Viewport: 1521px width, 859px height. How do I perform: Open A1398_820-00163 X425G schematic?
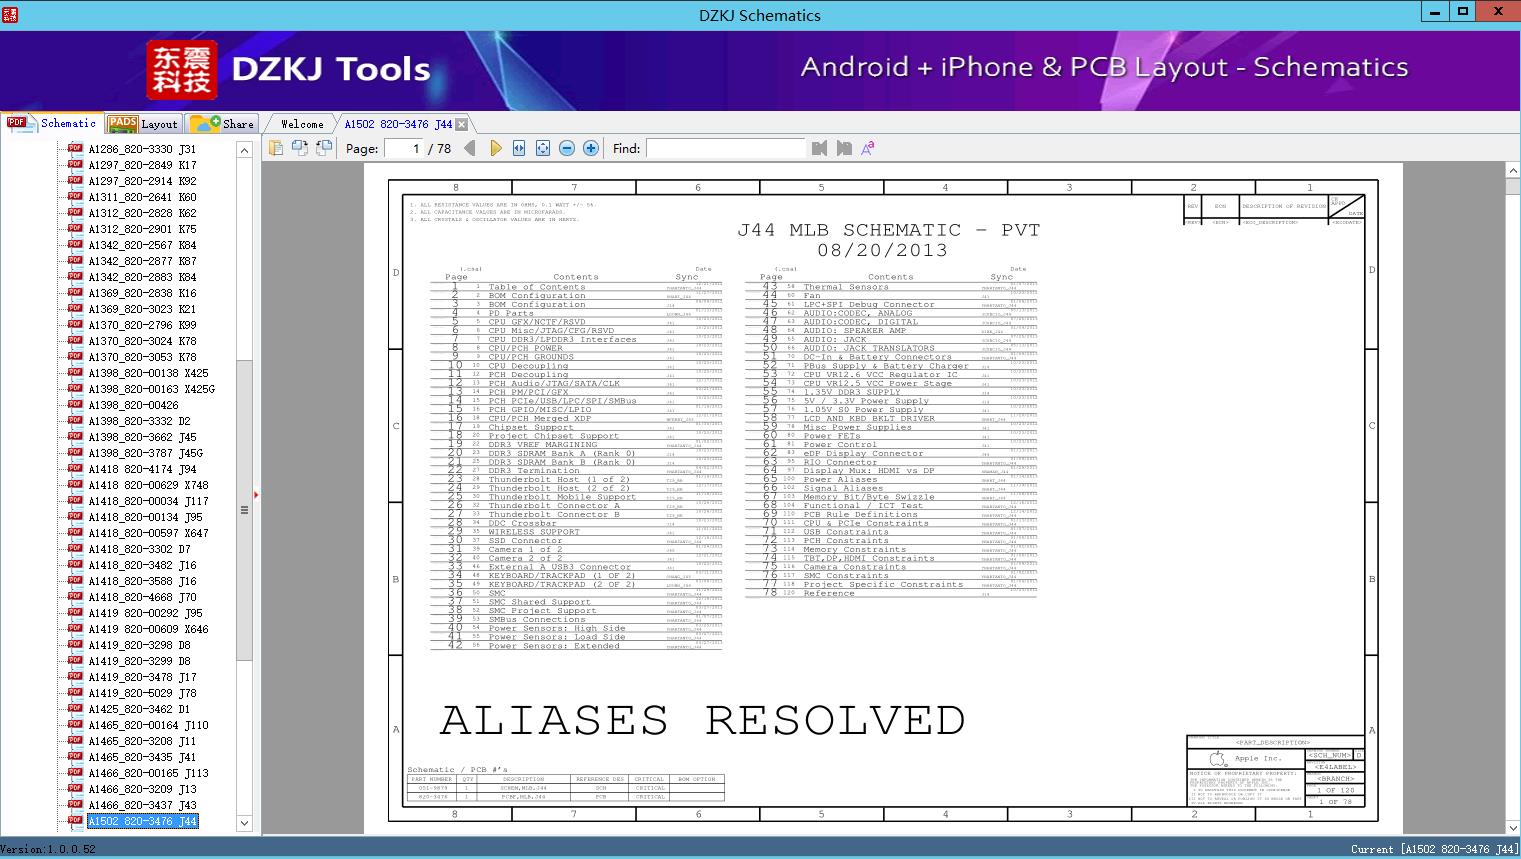click(x=151, y=389)
